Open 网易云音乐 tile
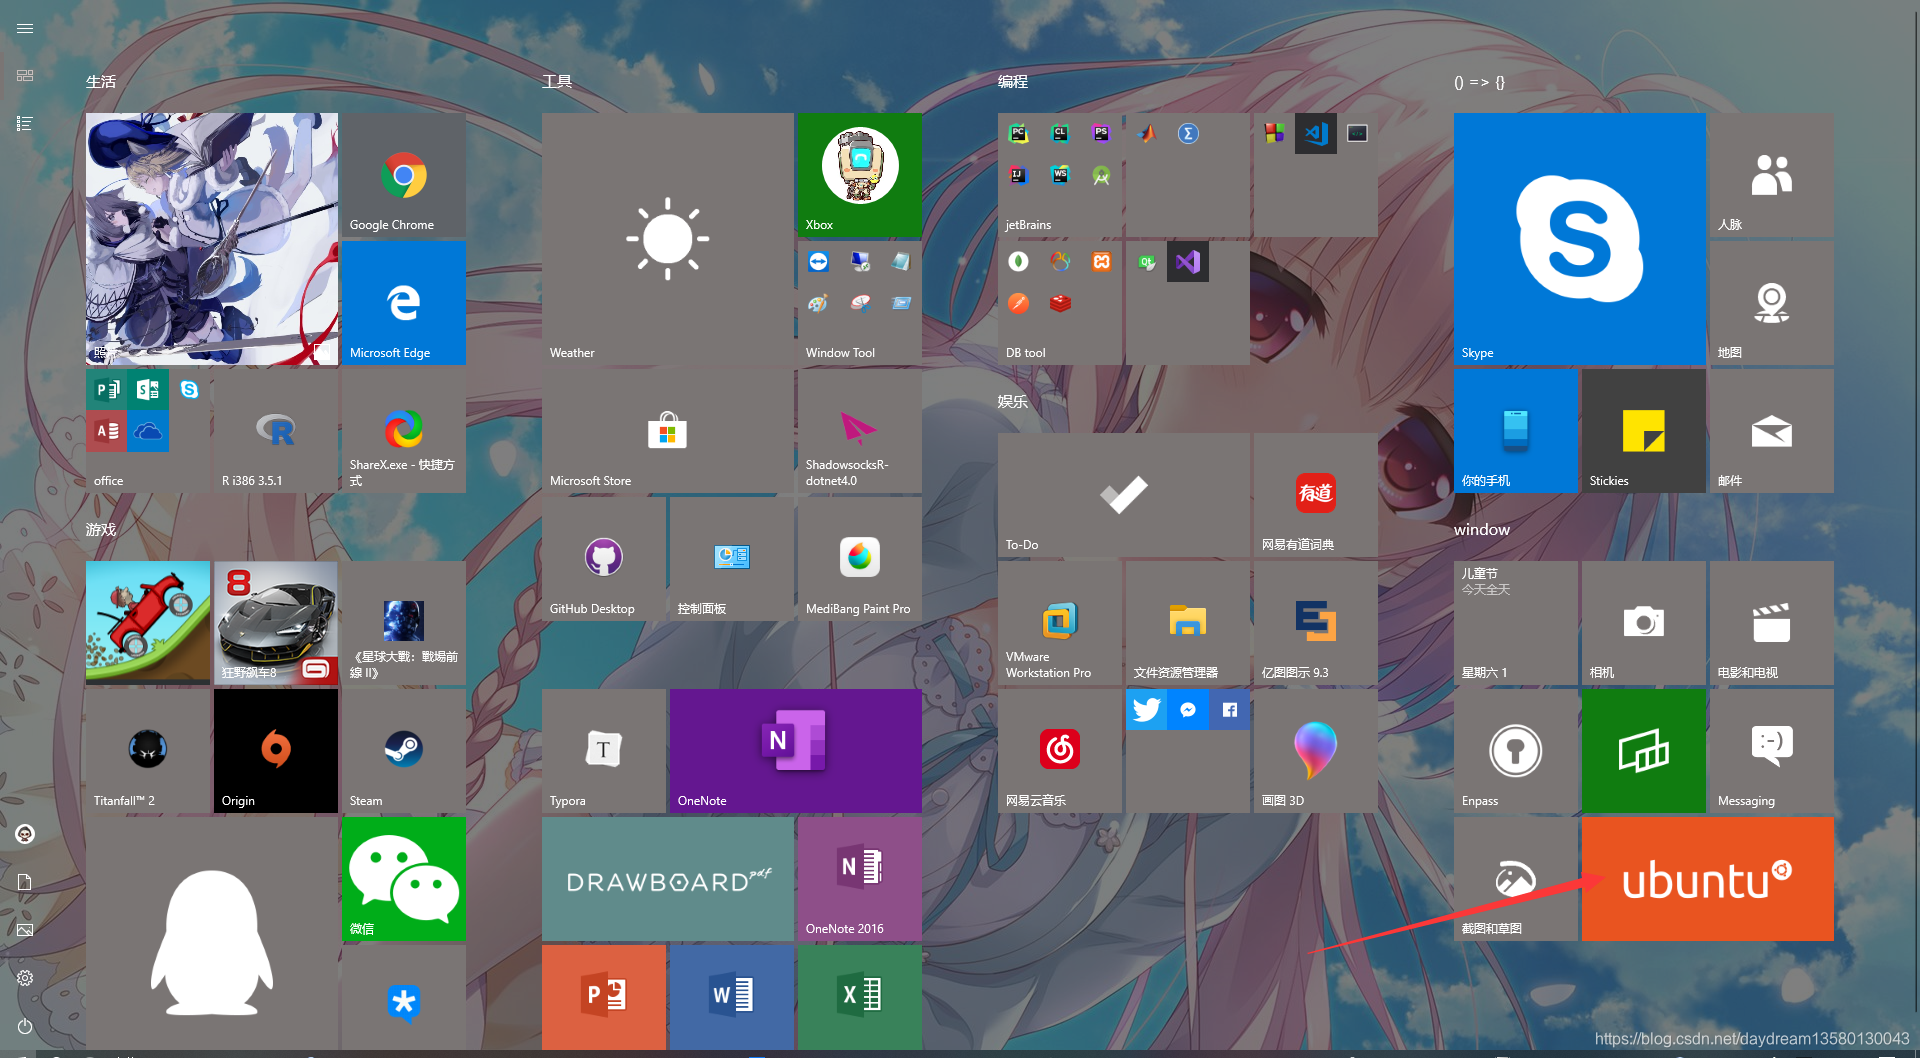Image resolution: width=1920 pixels, height=1058 pixels. click(1060, 751)
